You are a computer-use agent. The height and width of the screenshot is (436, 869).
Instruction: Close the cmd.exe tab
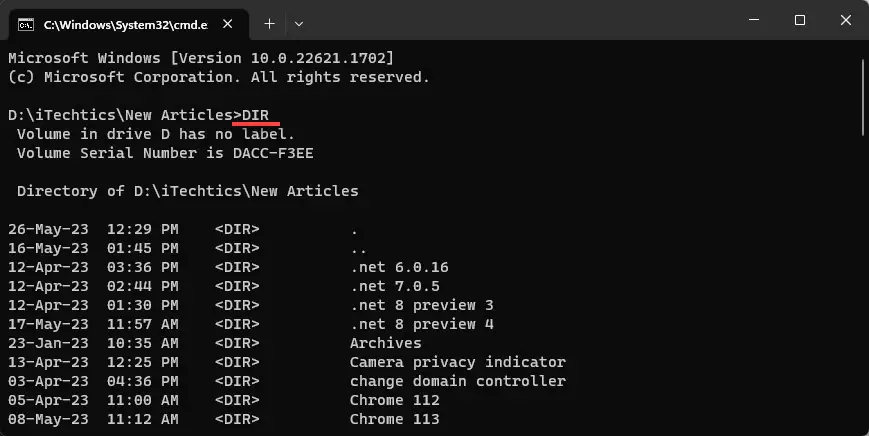(227, 24)
